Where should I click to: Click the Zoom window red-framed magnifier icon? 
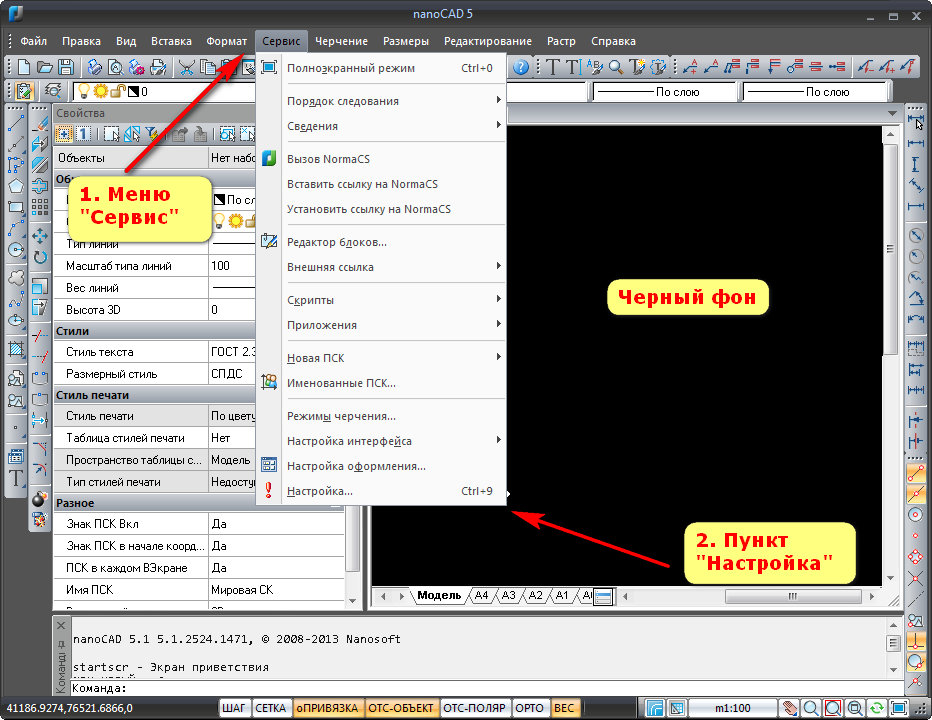pyautogui.click(x=833, y=708)
